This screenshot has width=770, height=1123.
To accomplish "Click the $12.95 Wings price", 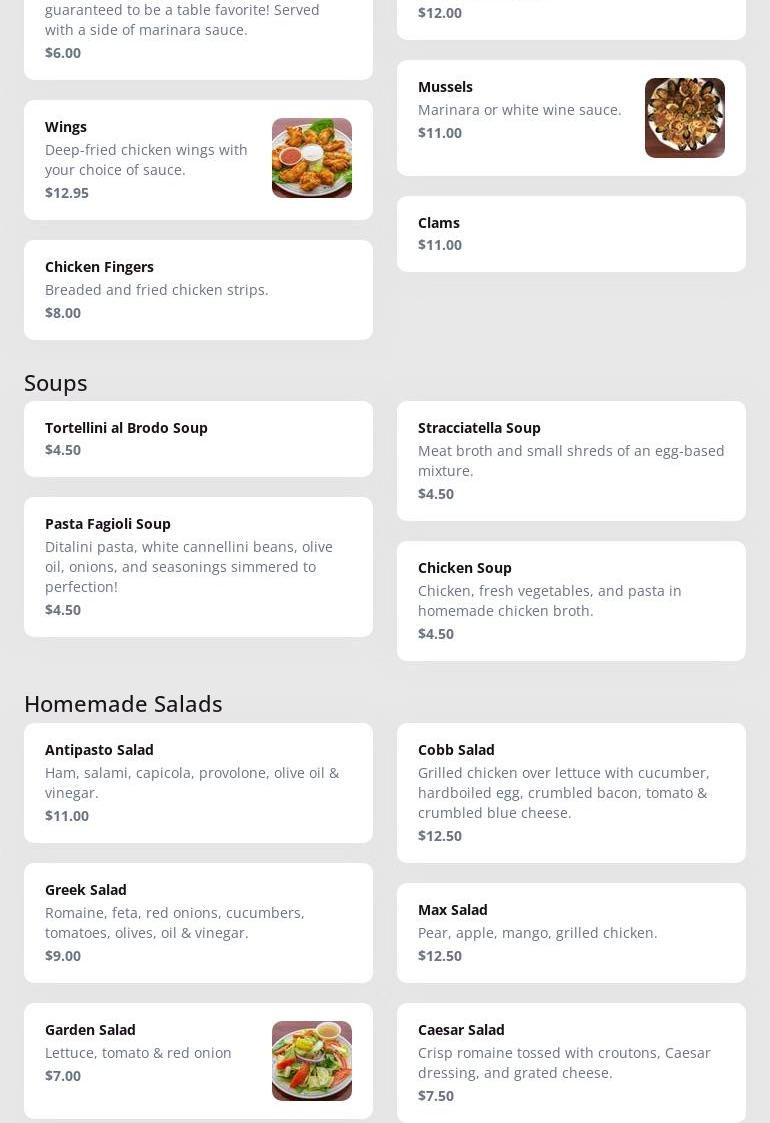I will pos(67,193).
